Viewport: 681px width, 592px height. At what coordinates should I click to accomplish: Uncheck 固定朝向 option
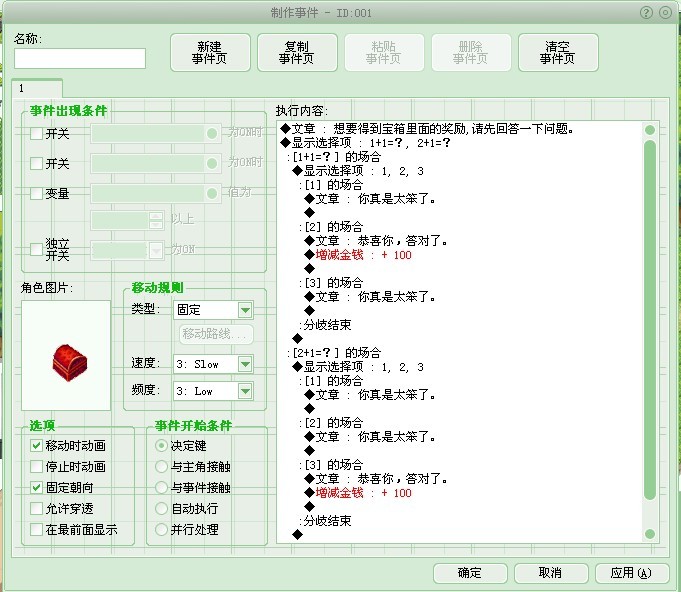36,487
